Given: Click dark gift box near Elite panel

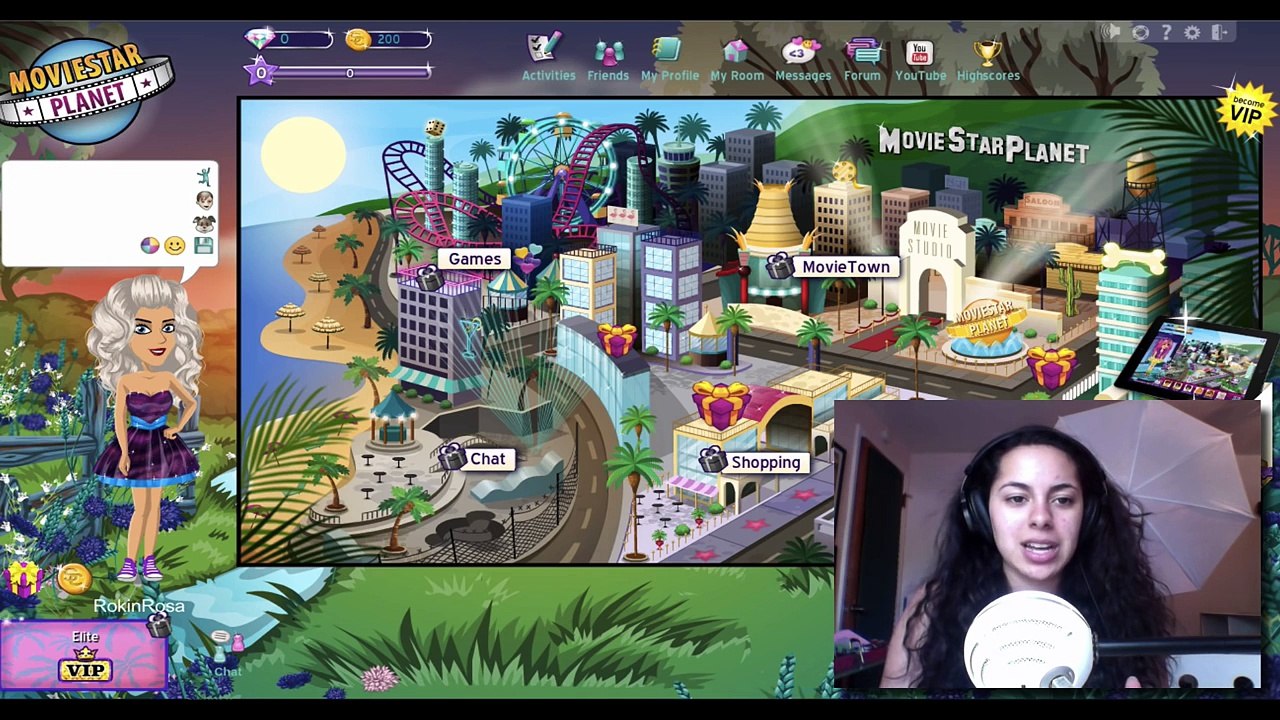Looking at the screenshot, I should coord(158,625).
